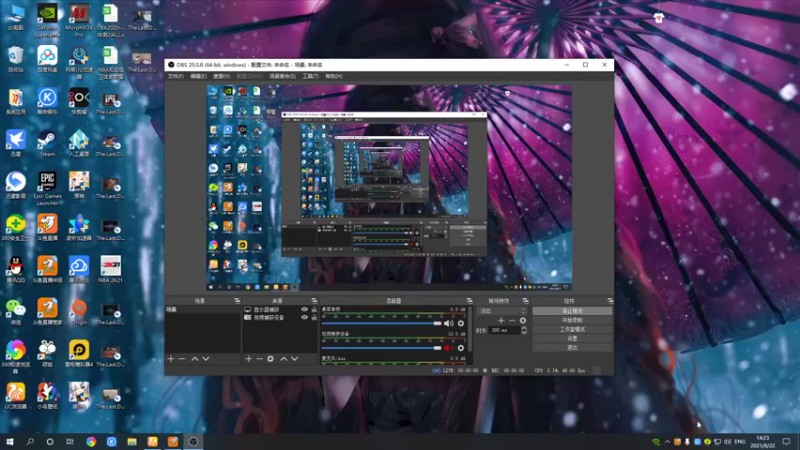The width and height of the screenshot is (800, 450).
Task: Open the View menu in OBS
Action: point(221,76)
